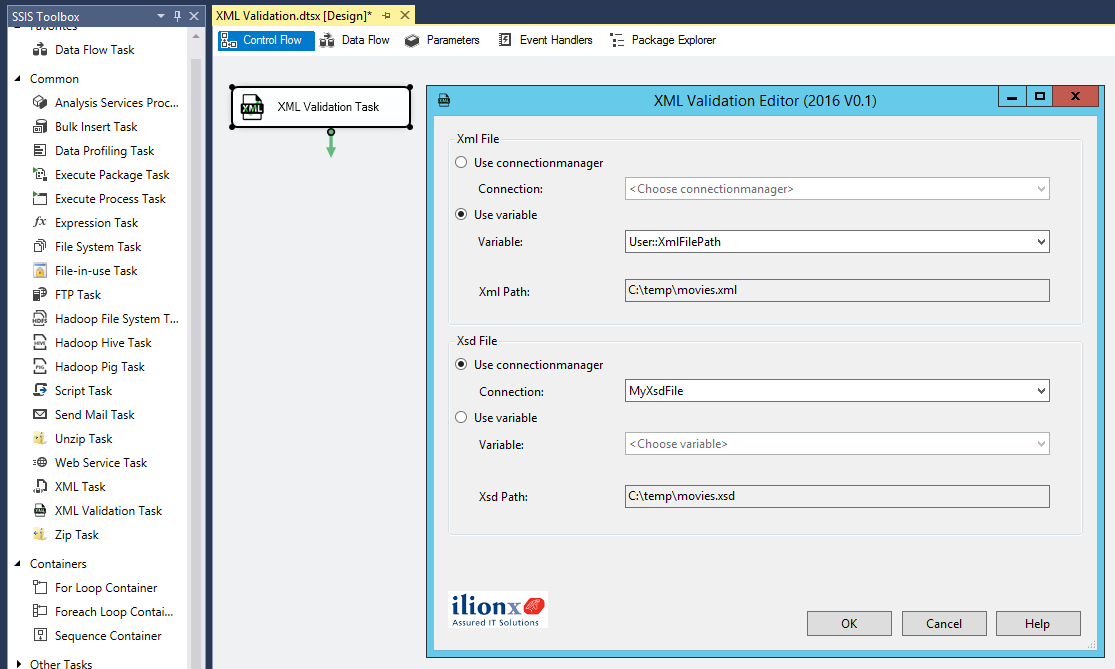This screenshot has width=1115, height=669.
Task: Pick the Web Service Task icon
Action: click(40, 463)
